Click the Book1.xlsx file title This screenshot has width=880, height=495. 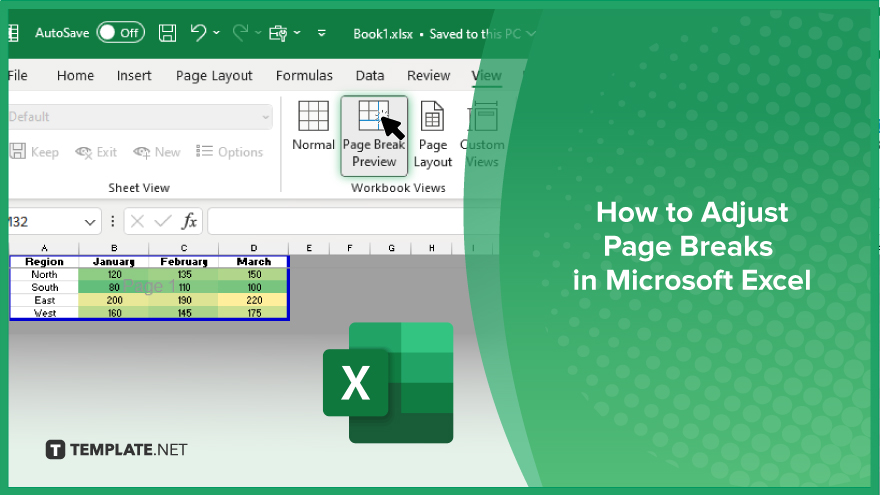[x=383, y=34]
